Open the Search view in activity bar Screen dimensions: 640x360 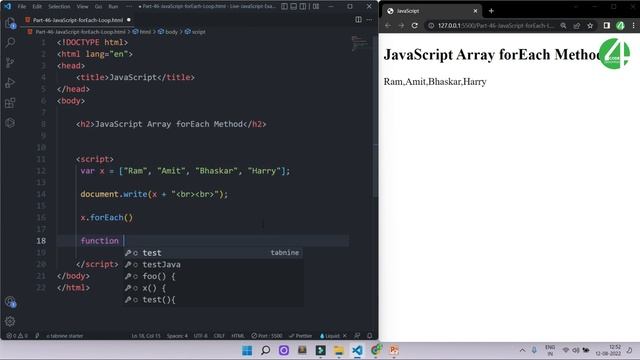click(x=10, y=42)
